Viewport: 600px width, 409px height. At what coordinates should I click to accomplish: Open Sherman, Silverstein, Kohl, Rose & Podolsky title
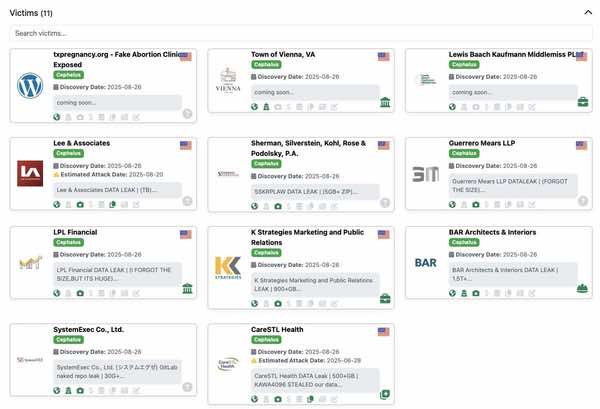coord(308,148)
